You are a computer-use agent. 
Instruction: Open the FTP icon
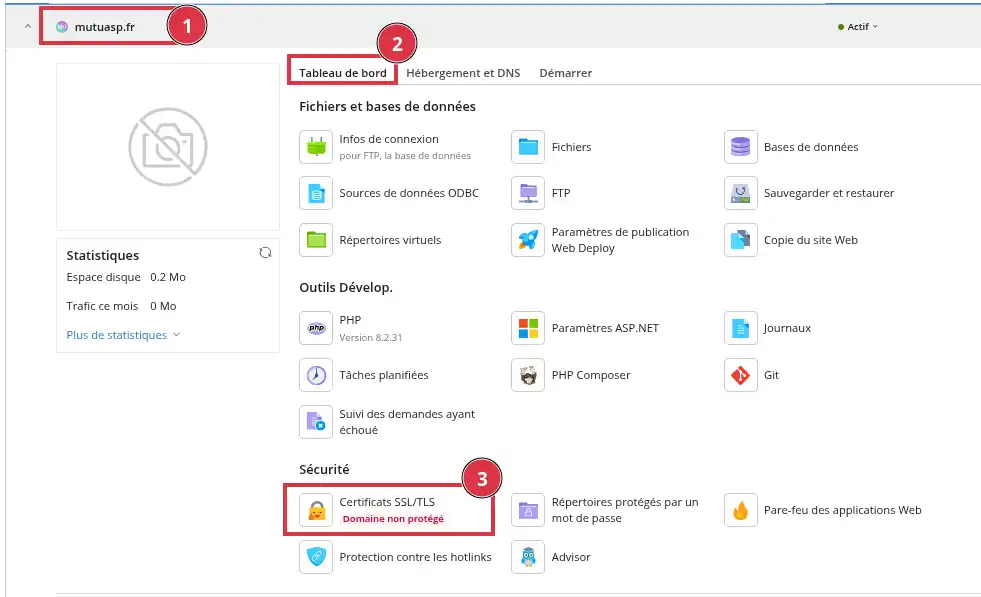coord(528,193)
